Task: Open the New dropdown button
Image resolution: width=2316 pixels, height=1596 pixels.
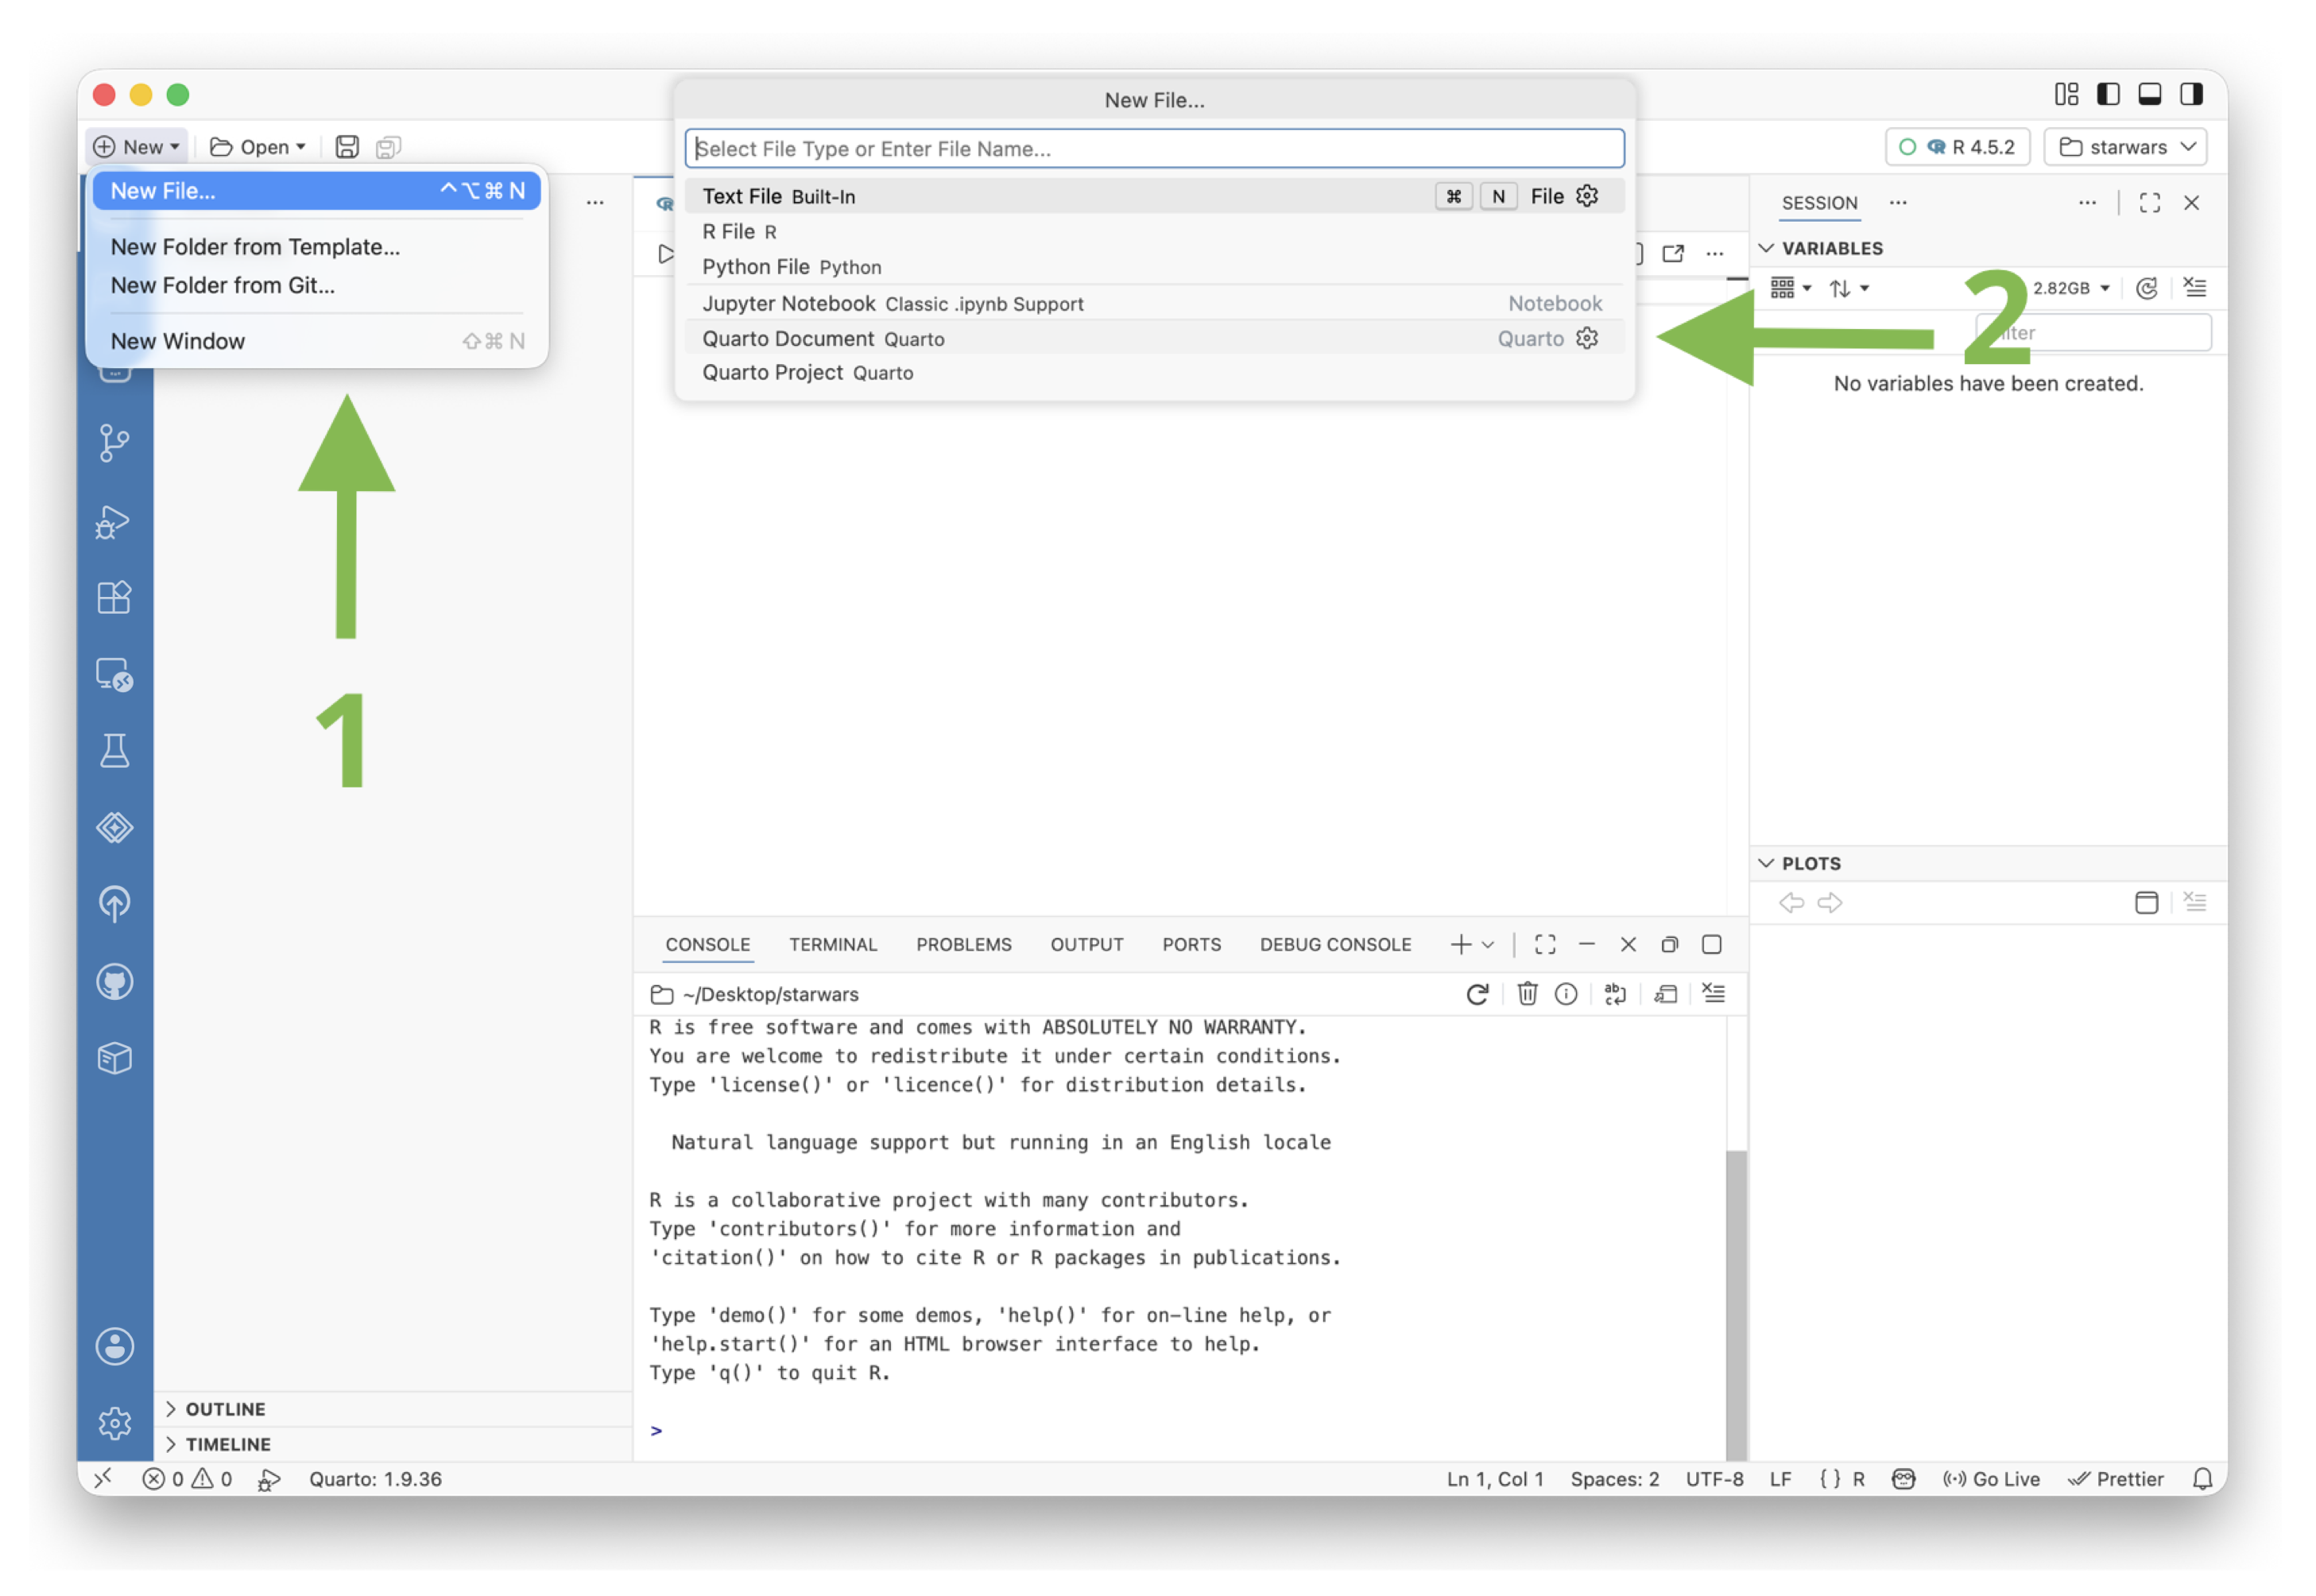Action: (x=137, y=147)
